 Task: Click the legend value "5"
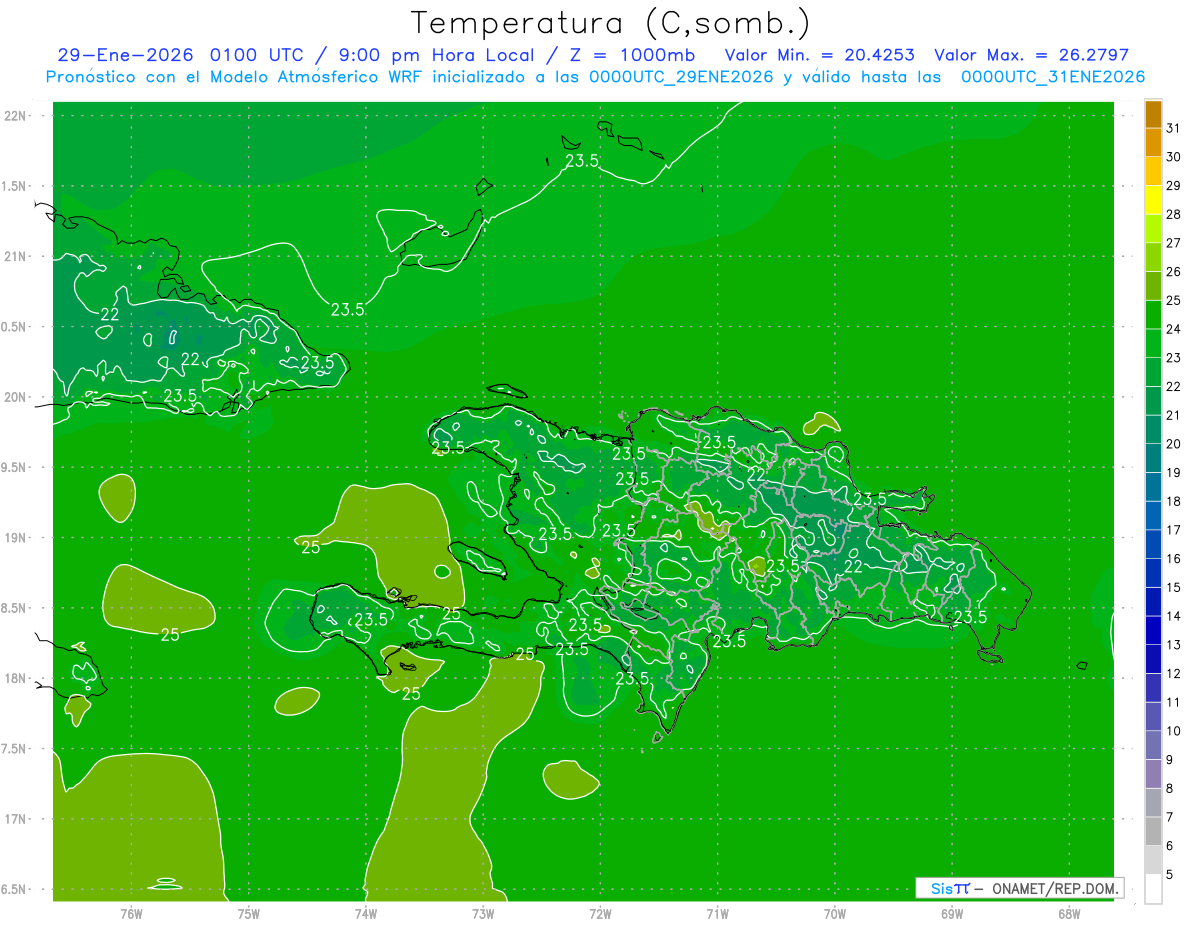(x=1171, y=874)
